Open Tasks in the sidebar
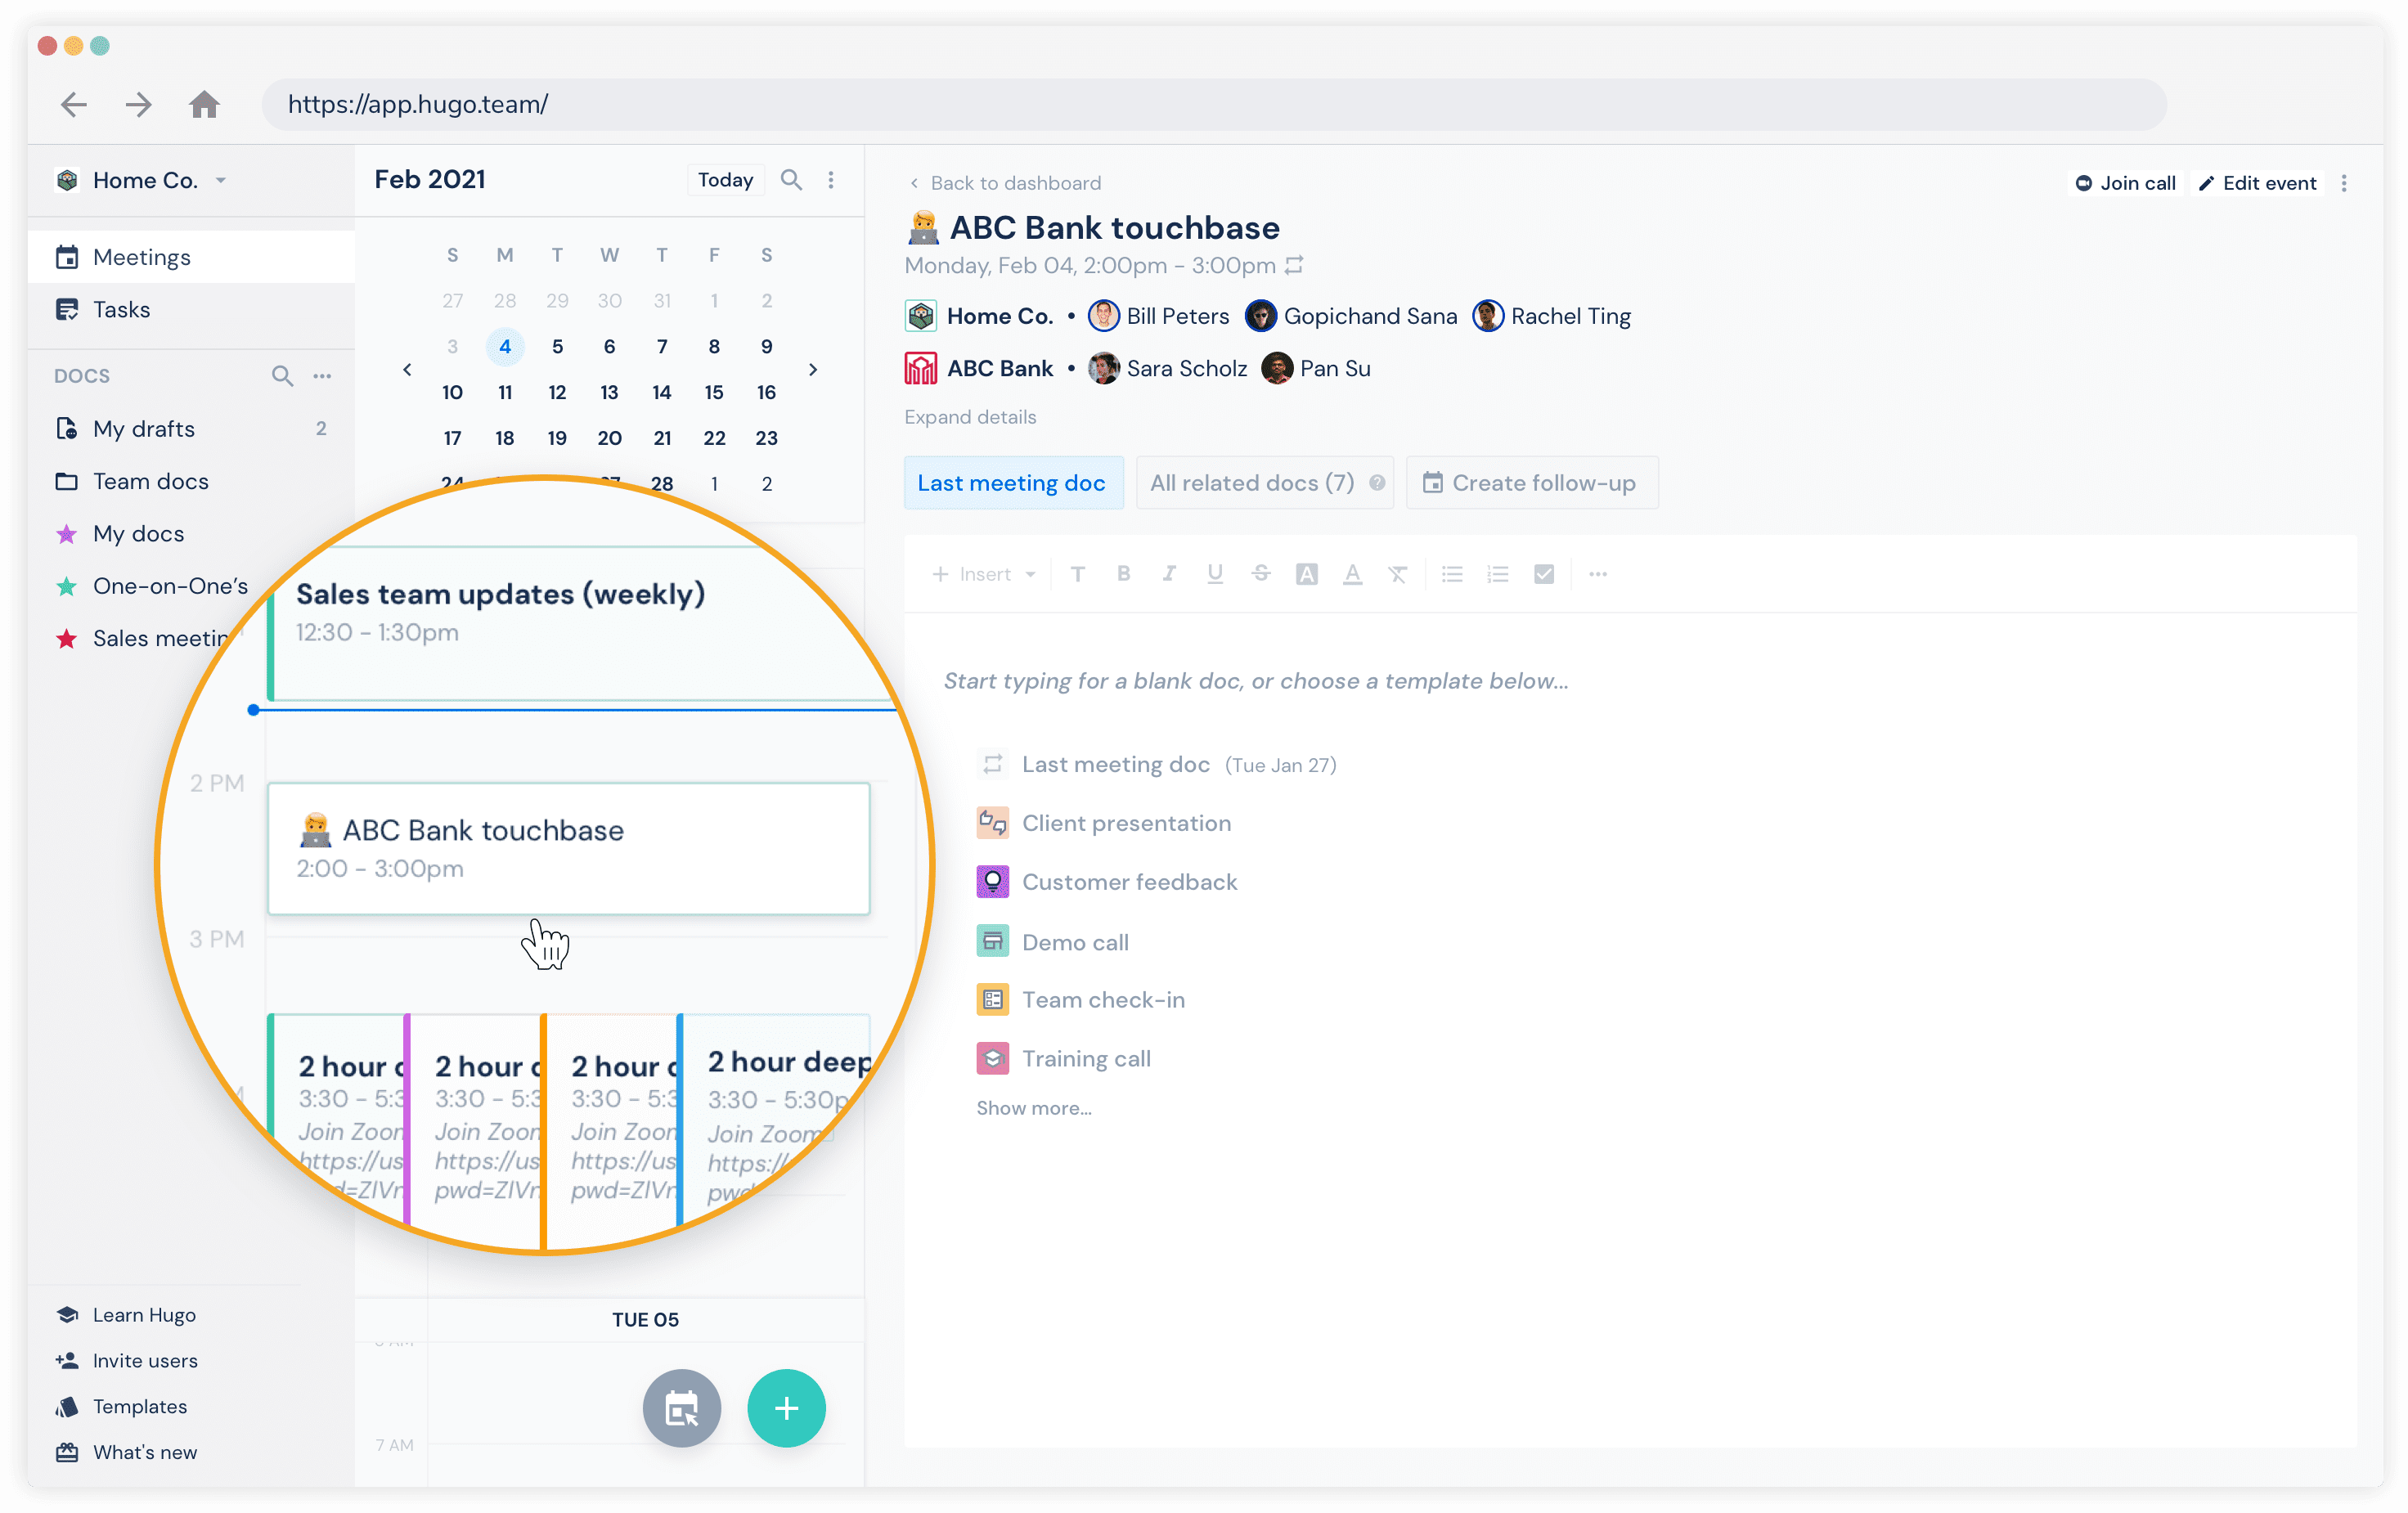 [x=191, y=310]
